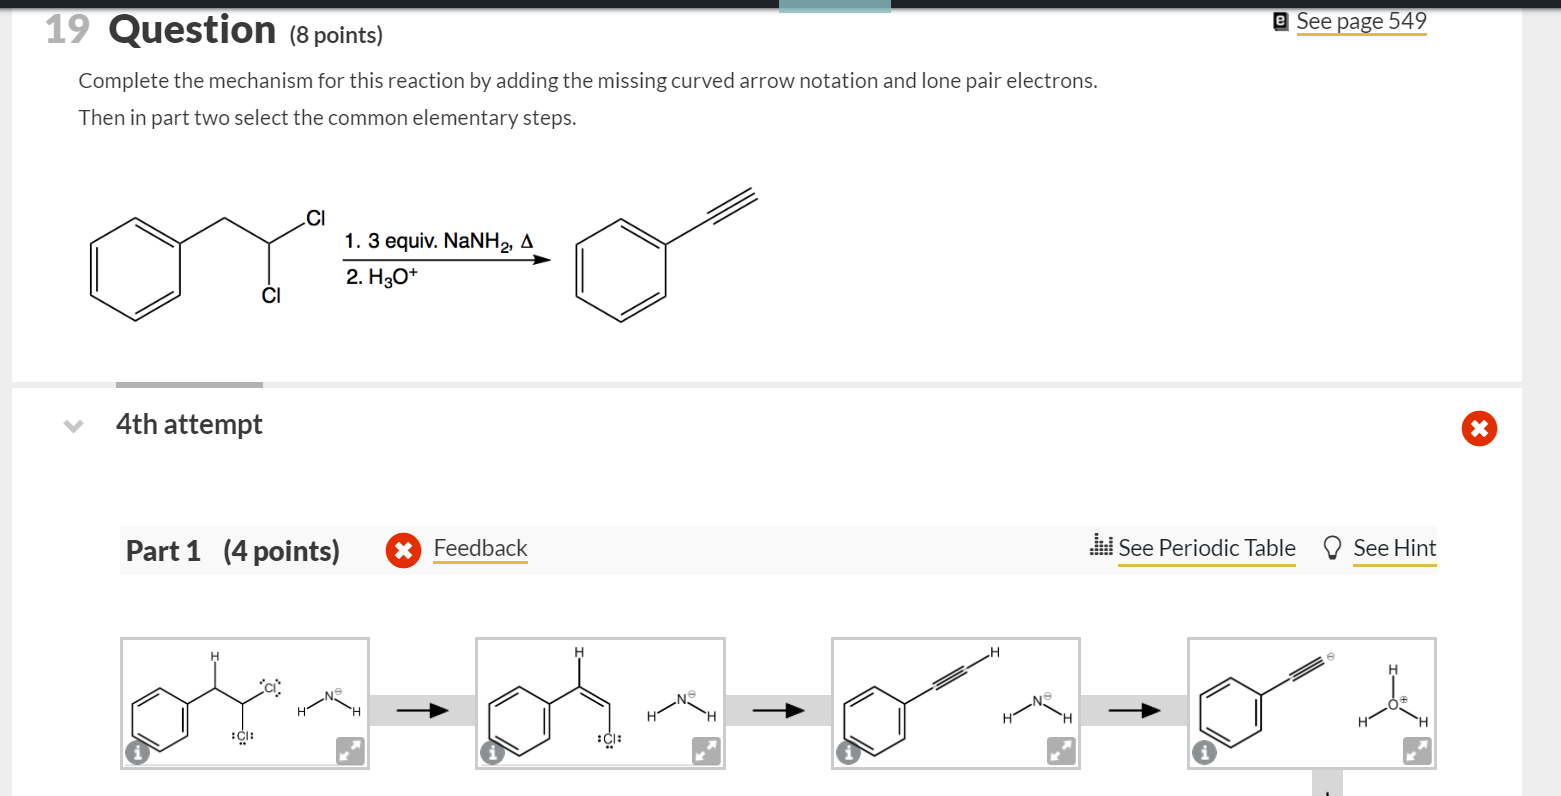Dismiss the attempt with the red X button

(1479, 428)
